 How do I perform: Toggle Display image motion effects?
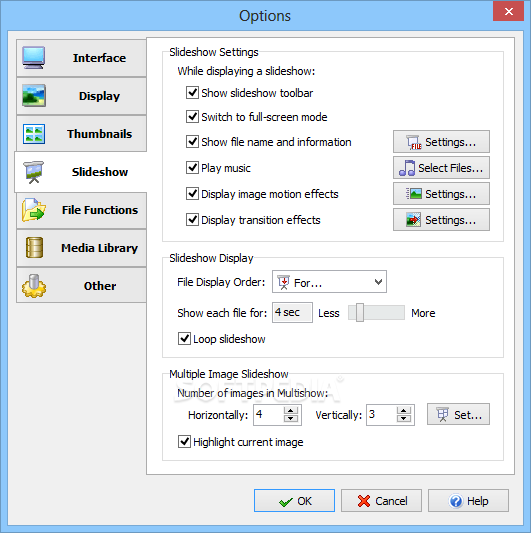click(192, 193)
